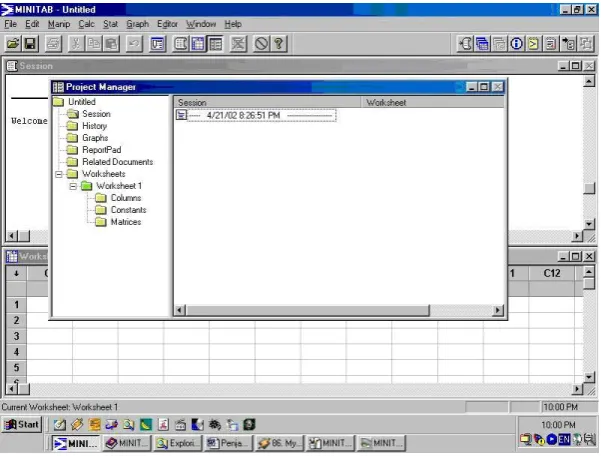Click the Copy toolbar icon
This screenshot has width=601, height=456.
(x=94, y=44)
